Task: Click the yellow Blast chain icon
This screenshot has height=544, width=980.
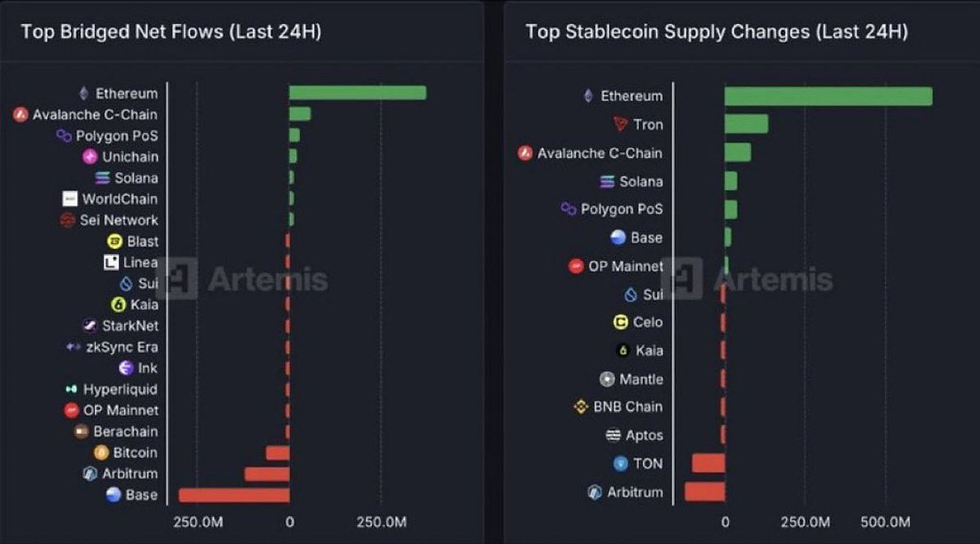Action: 115,241
